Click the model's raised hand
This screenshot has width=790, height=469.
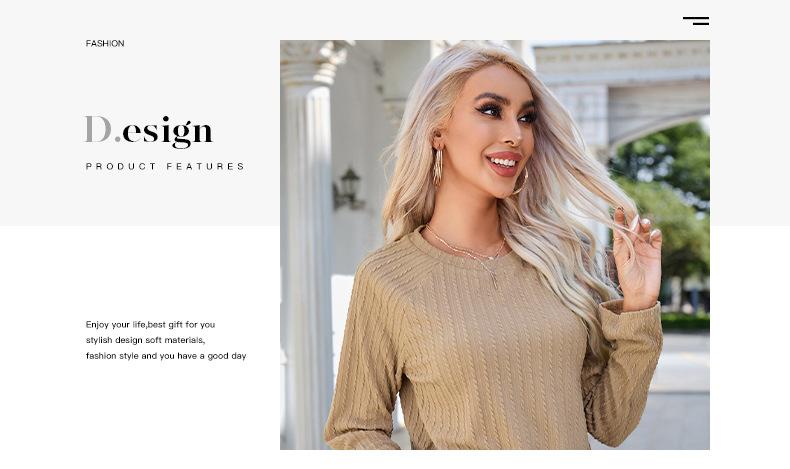636,259
